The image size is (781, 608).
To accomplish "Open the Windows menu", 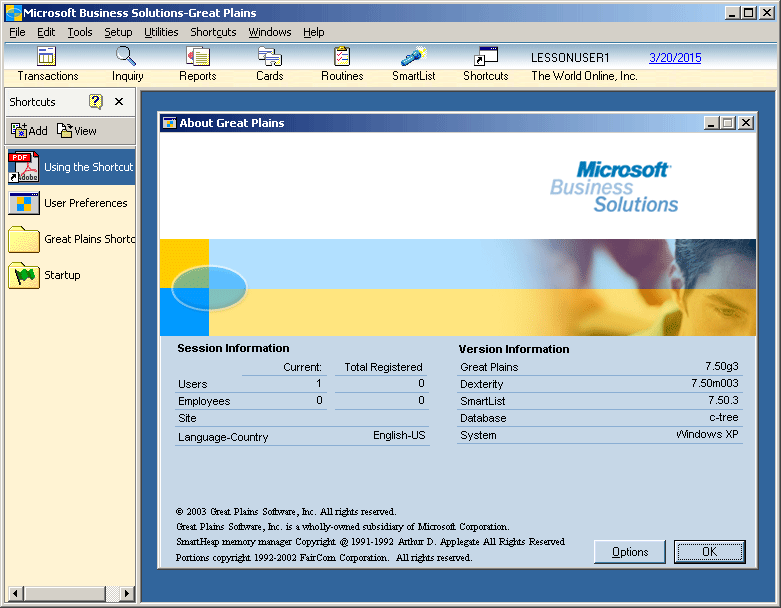I will 269,32.
